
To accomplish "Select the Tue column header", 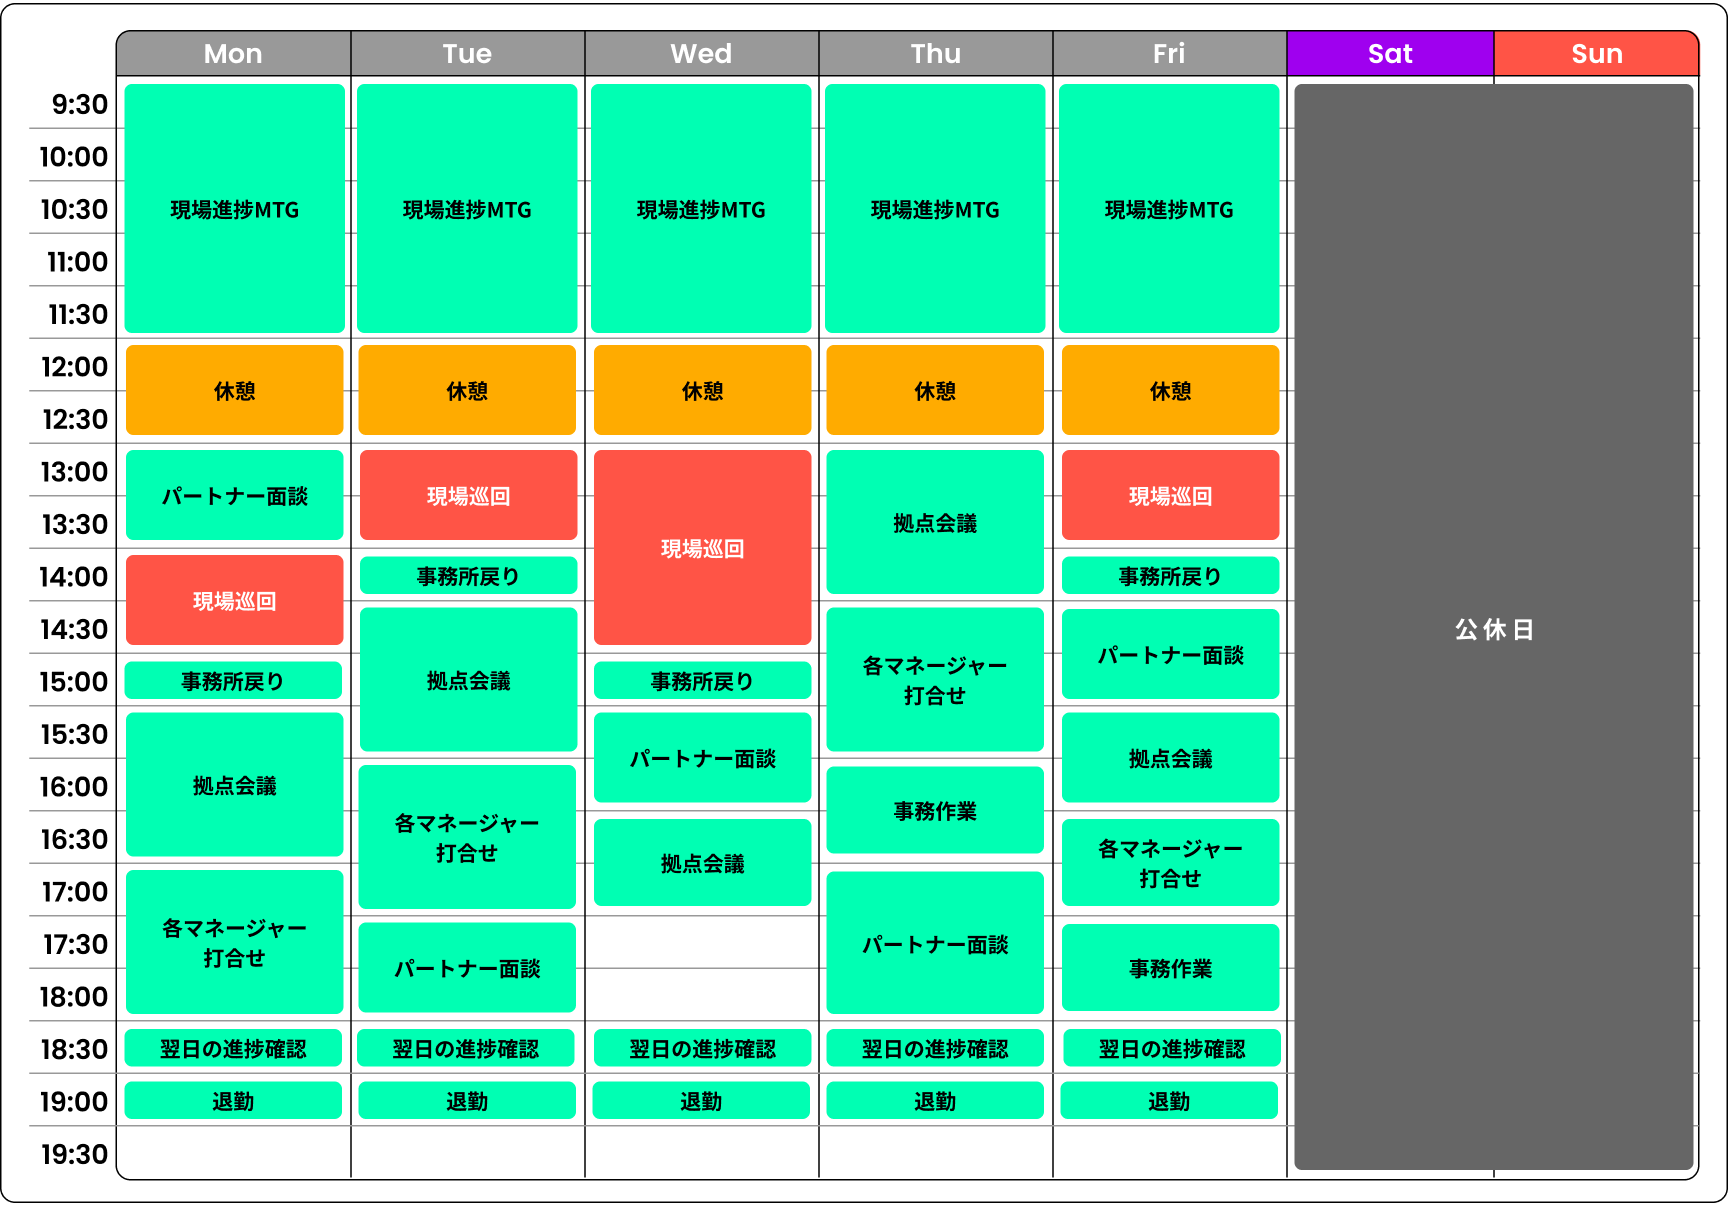I will (x=467, y=54).
